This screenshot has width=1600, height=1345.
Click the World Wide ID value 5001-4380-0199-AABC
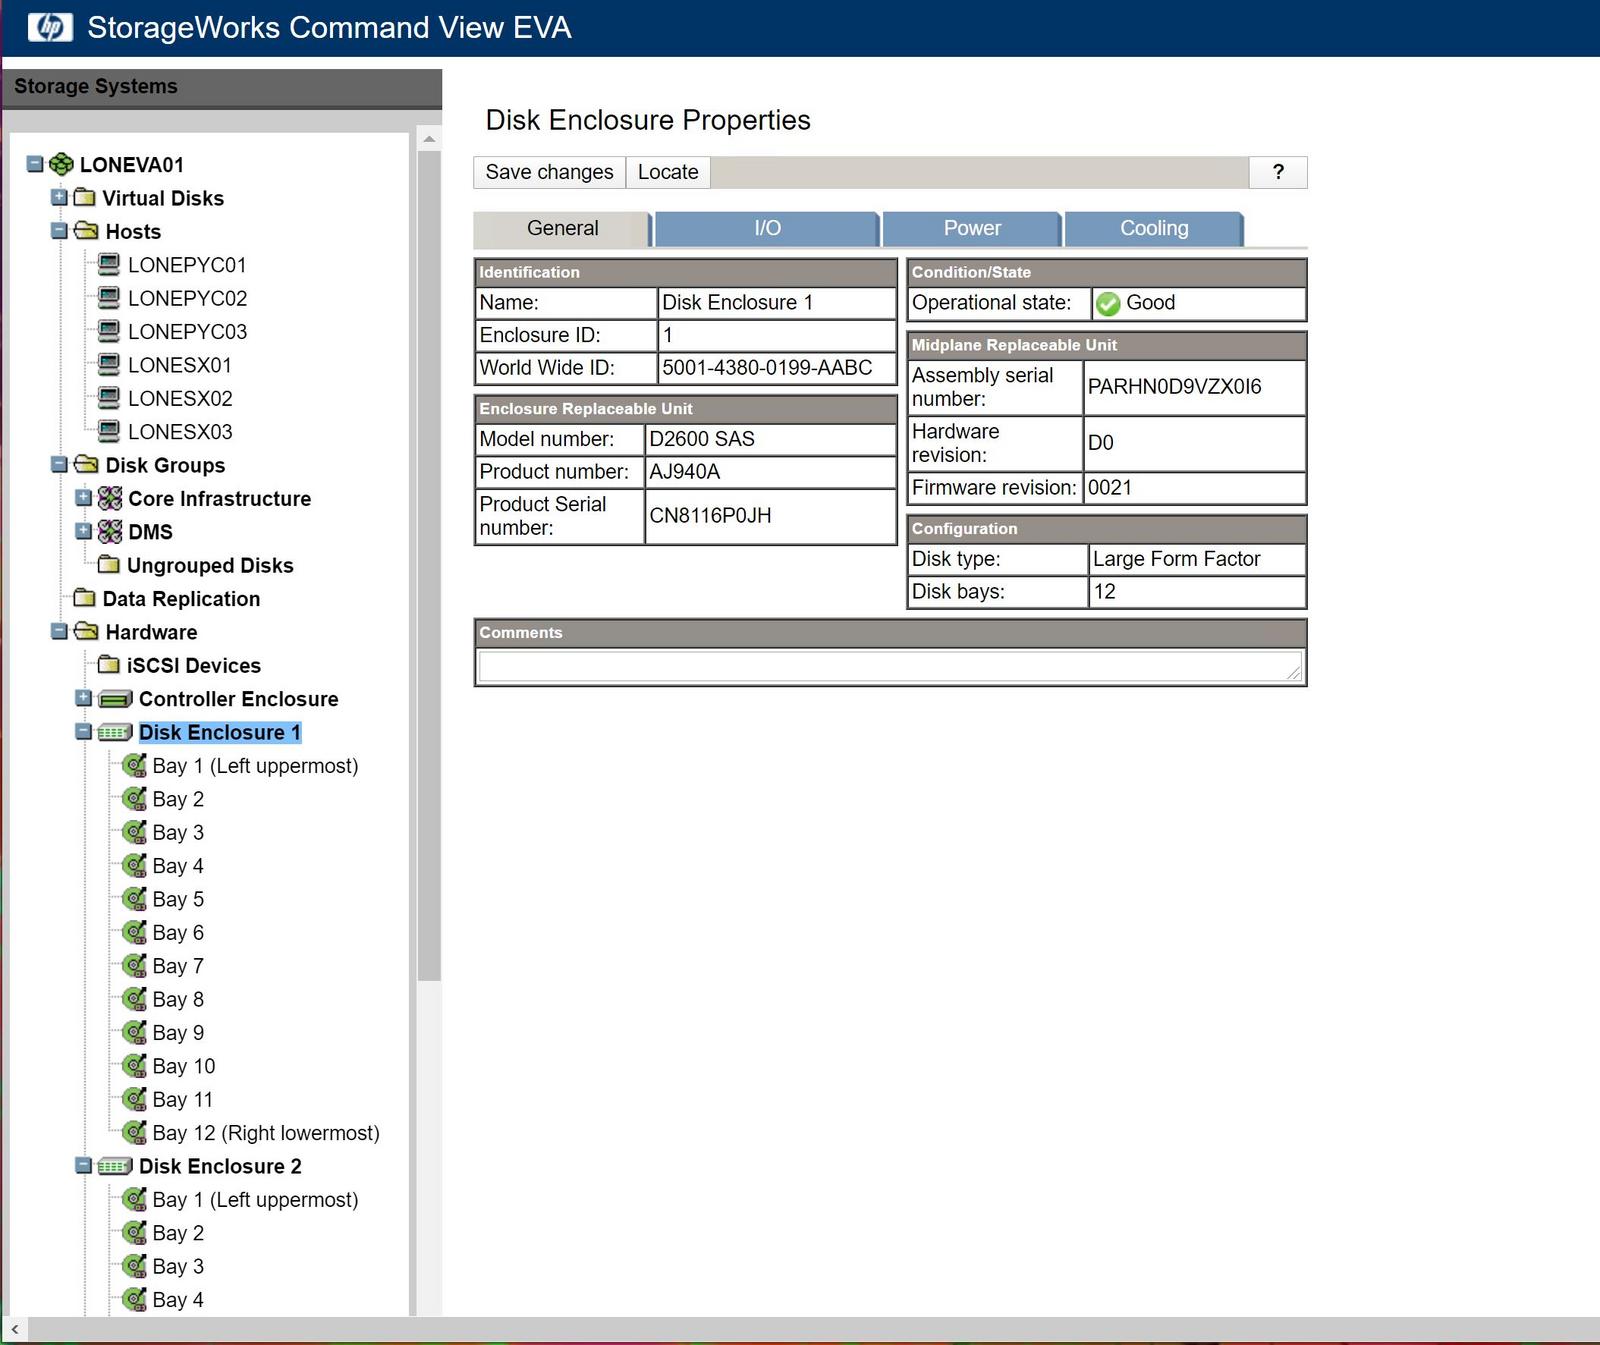767,368
